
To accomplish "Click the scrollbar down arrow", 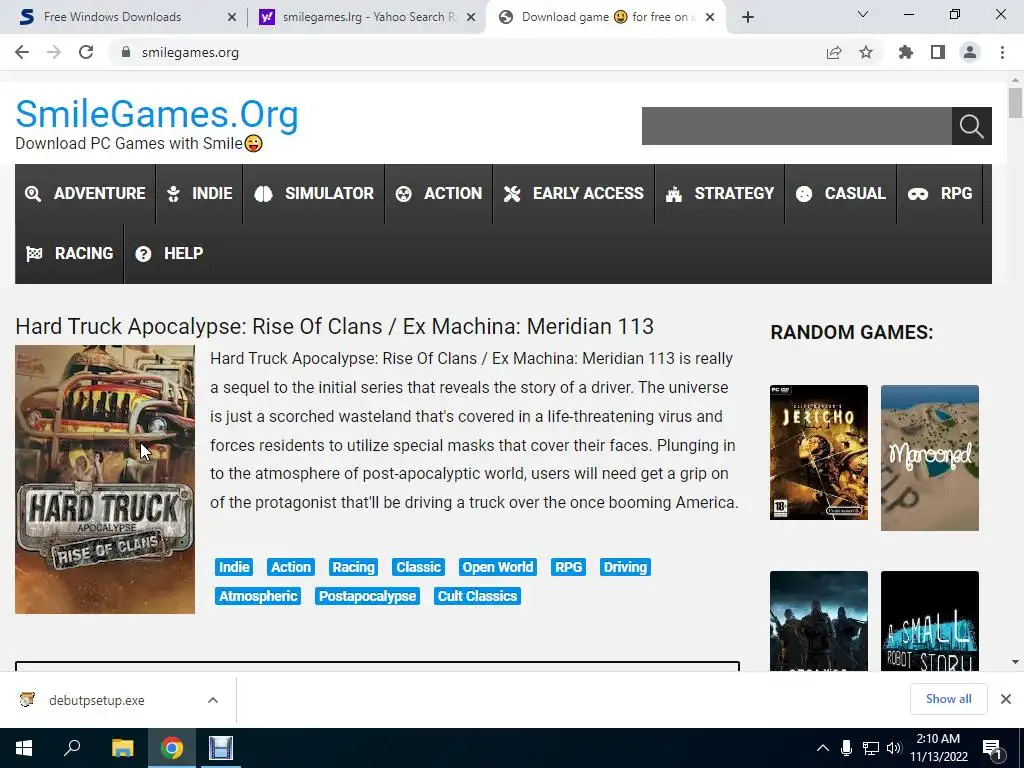I will pyautogui.click(x=1015, y=662).
